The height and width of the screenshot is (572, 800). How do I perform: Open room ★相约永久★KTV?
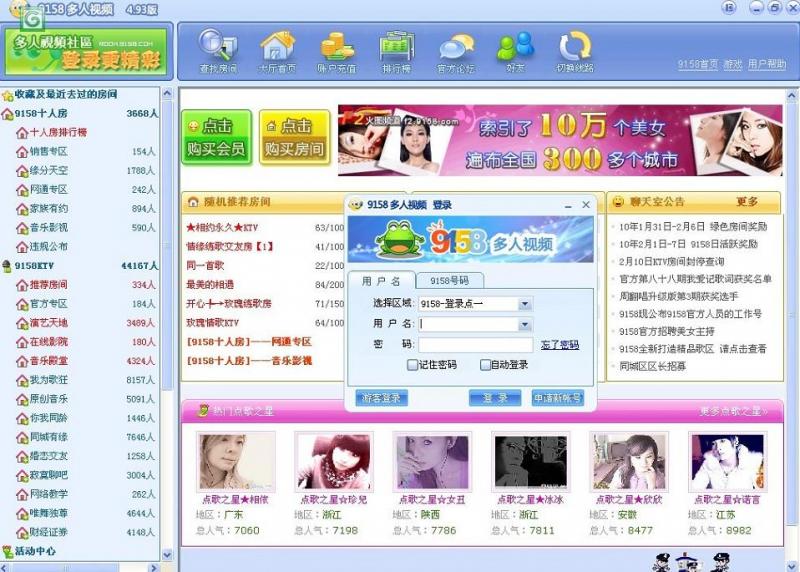coord(222,228)
